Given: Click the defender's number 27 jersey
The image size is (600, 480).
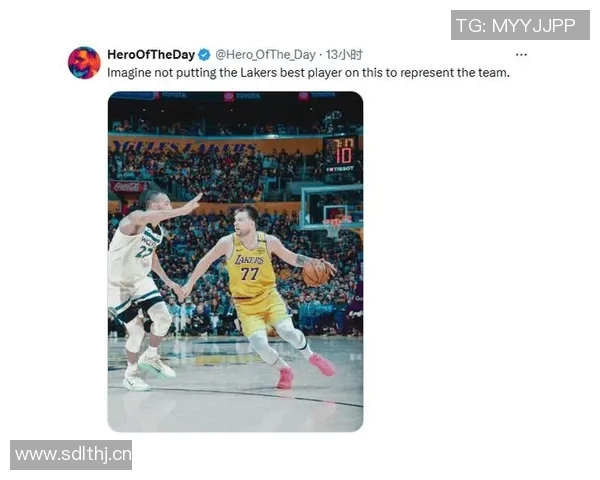Looking at the screenshot, I should (x=144, y=252).
